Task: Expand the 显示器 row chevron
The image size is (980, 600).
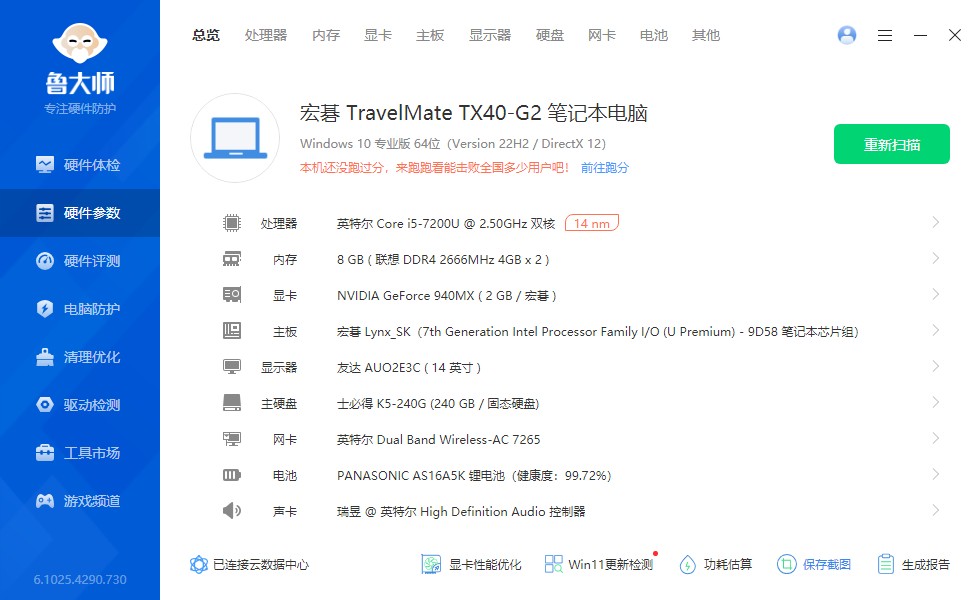Action: click(x=936, y=366)
